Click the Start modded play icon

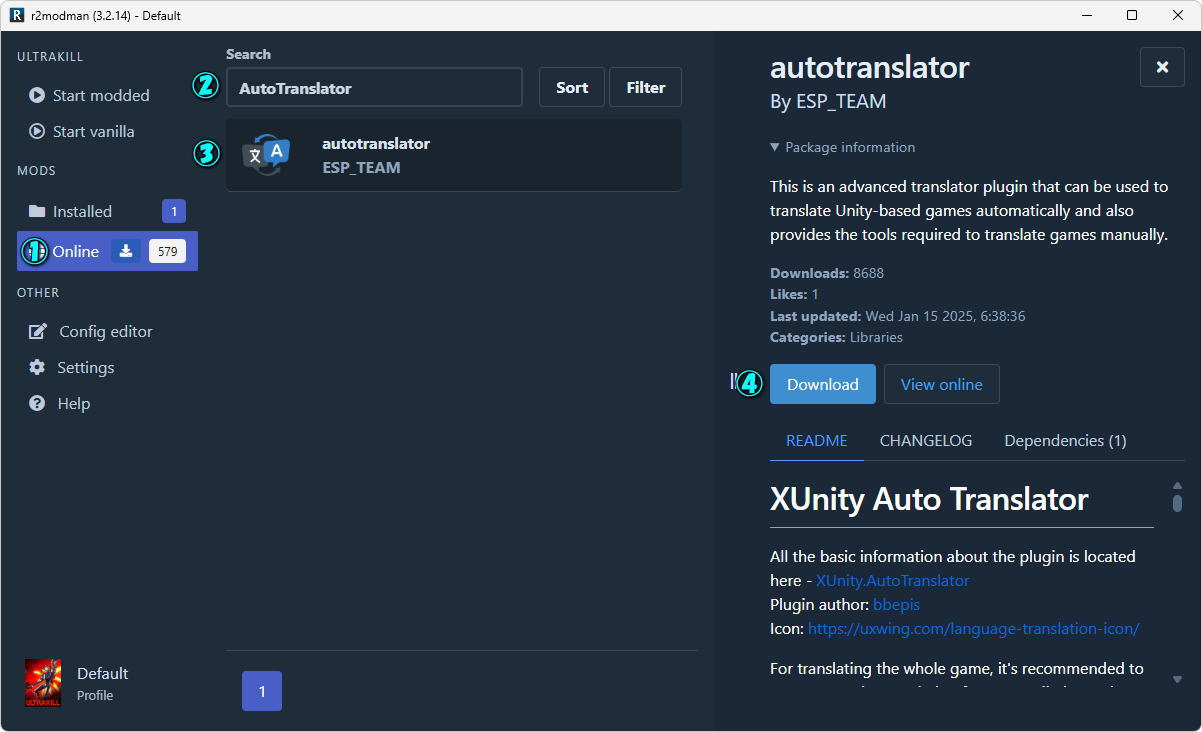(37, 96)
